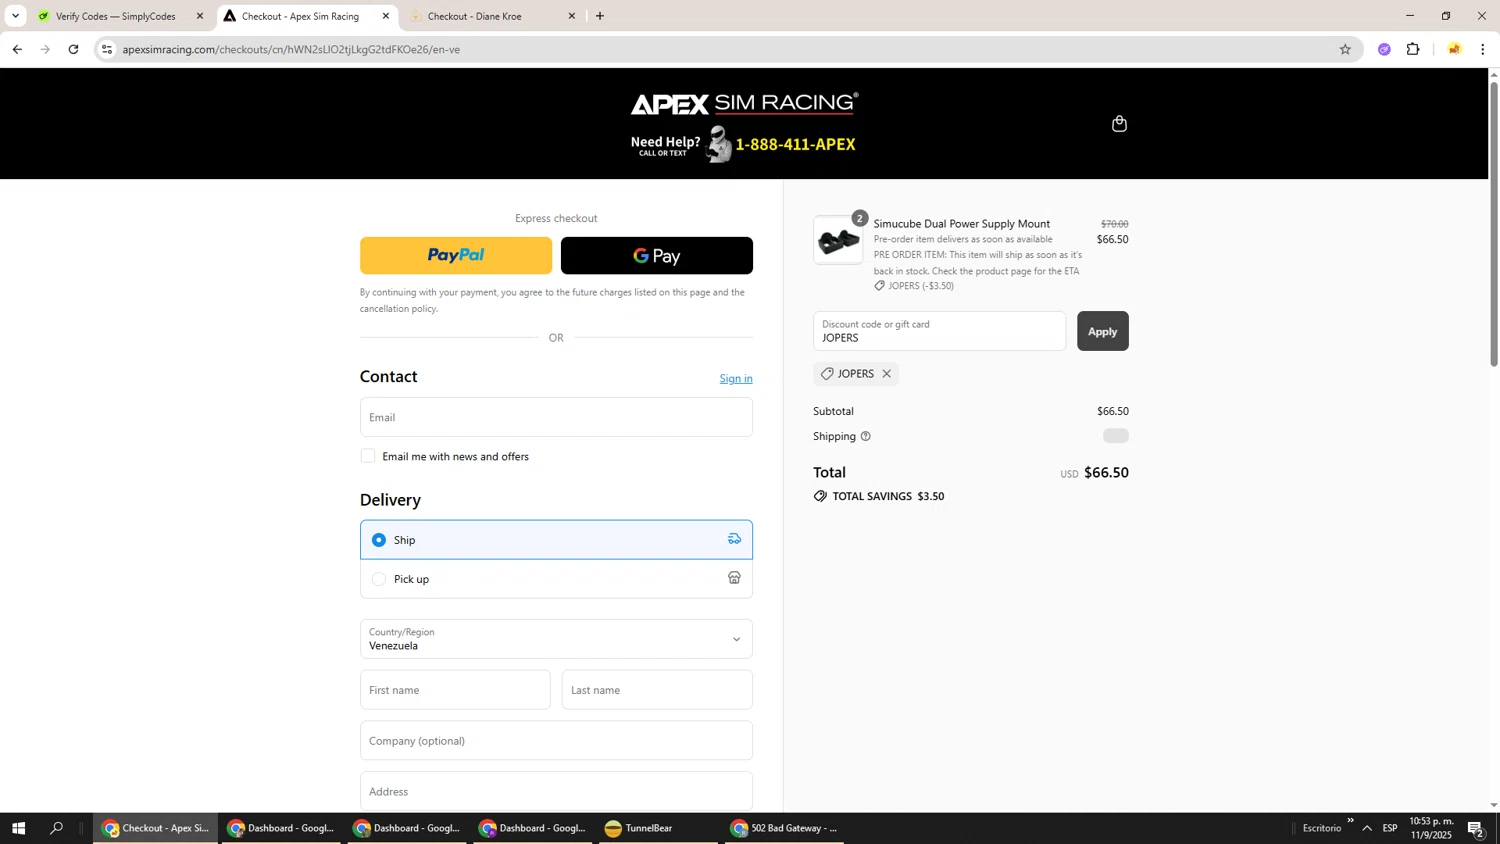Click the shipping info question mark icon

[865, 436]
